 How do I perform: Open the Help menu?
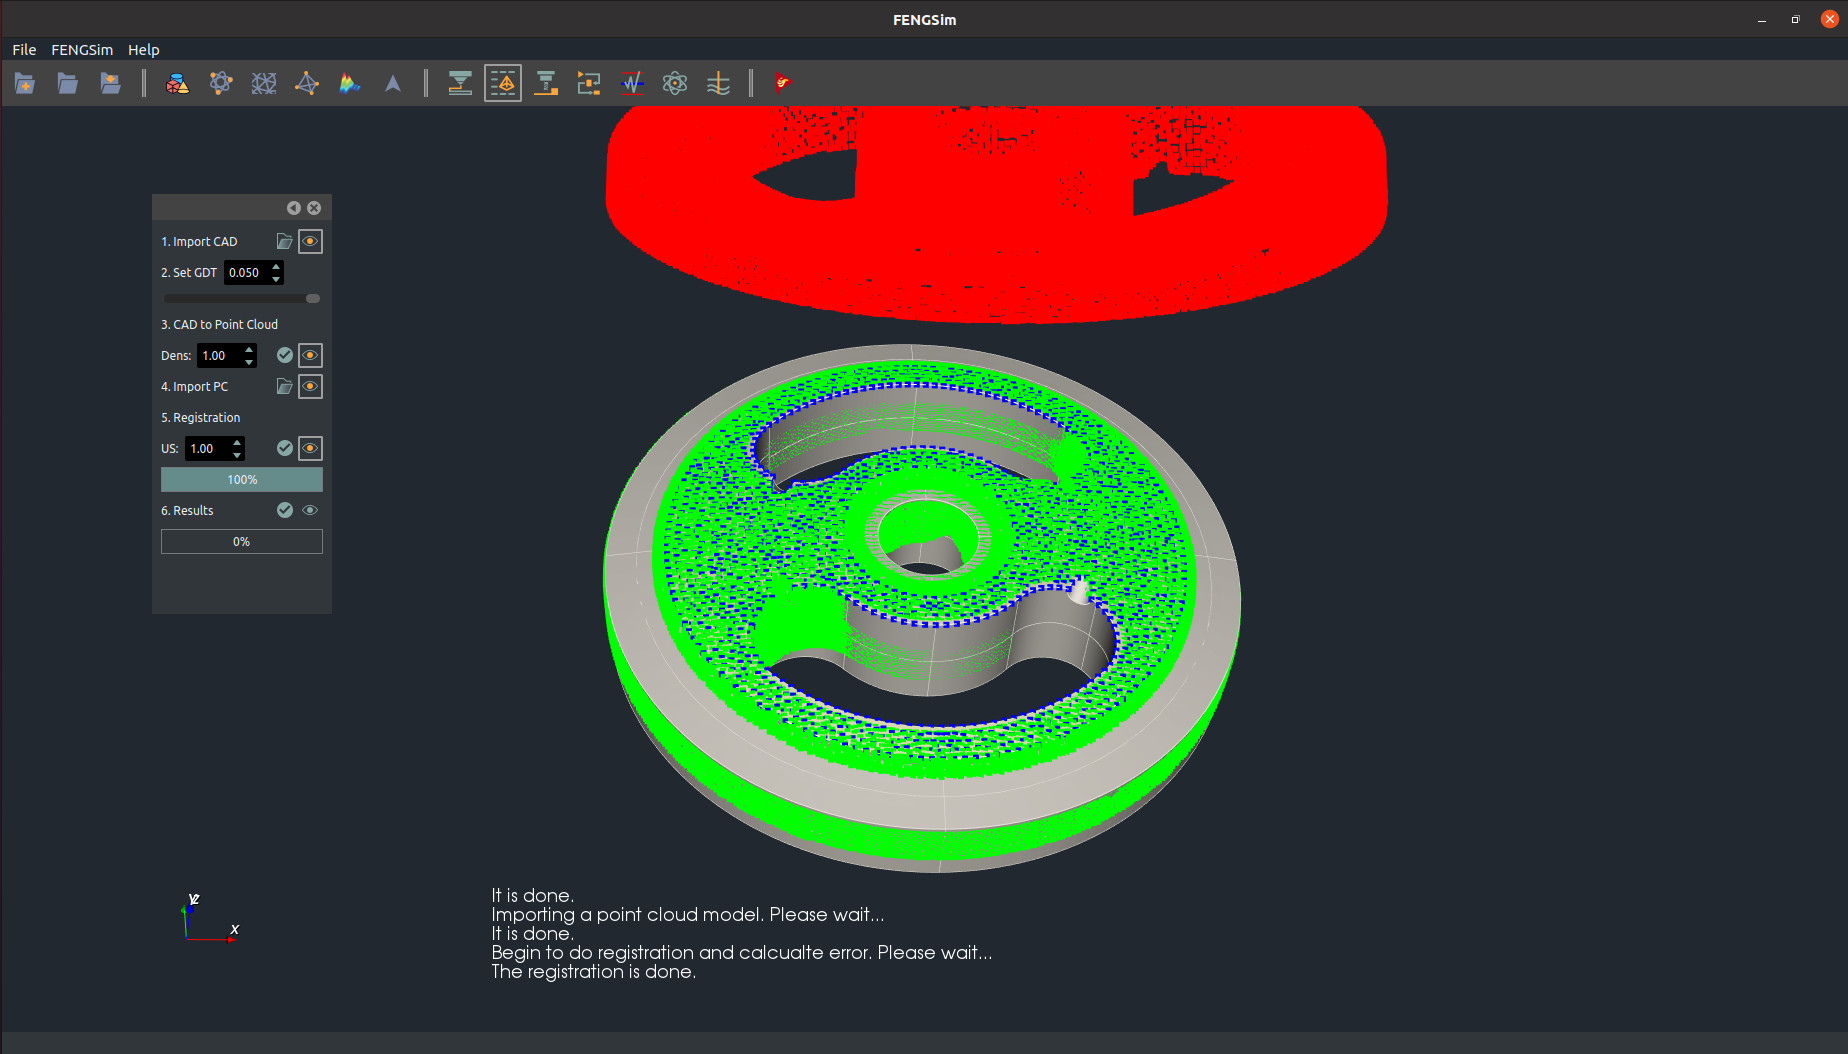143,50
